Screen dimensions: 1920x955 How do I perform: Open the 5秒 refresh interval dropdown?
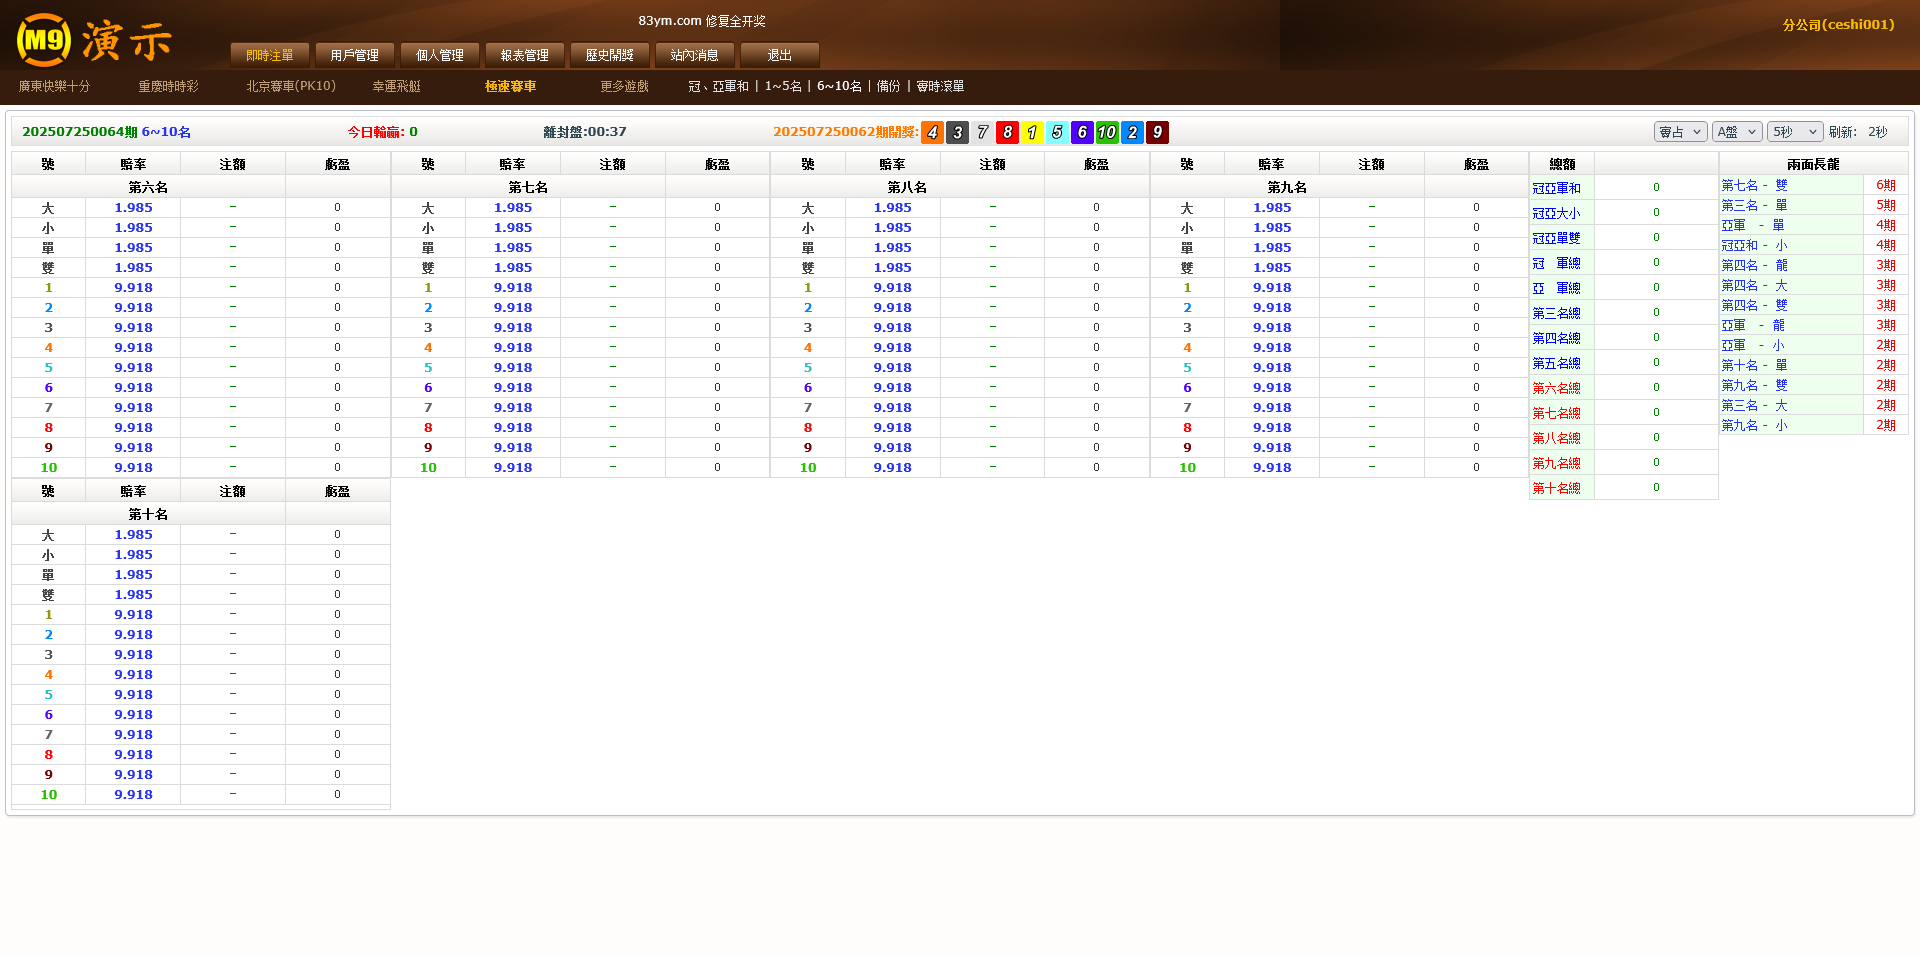click(1794, 132)
